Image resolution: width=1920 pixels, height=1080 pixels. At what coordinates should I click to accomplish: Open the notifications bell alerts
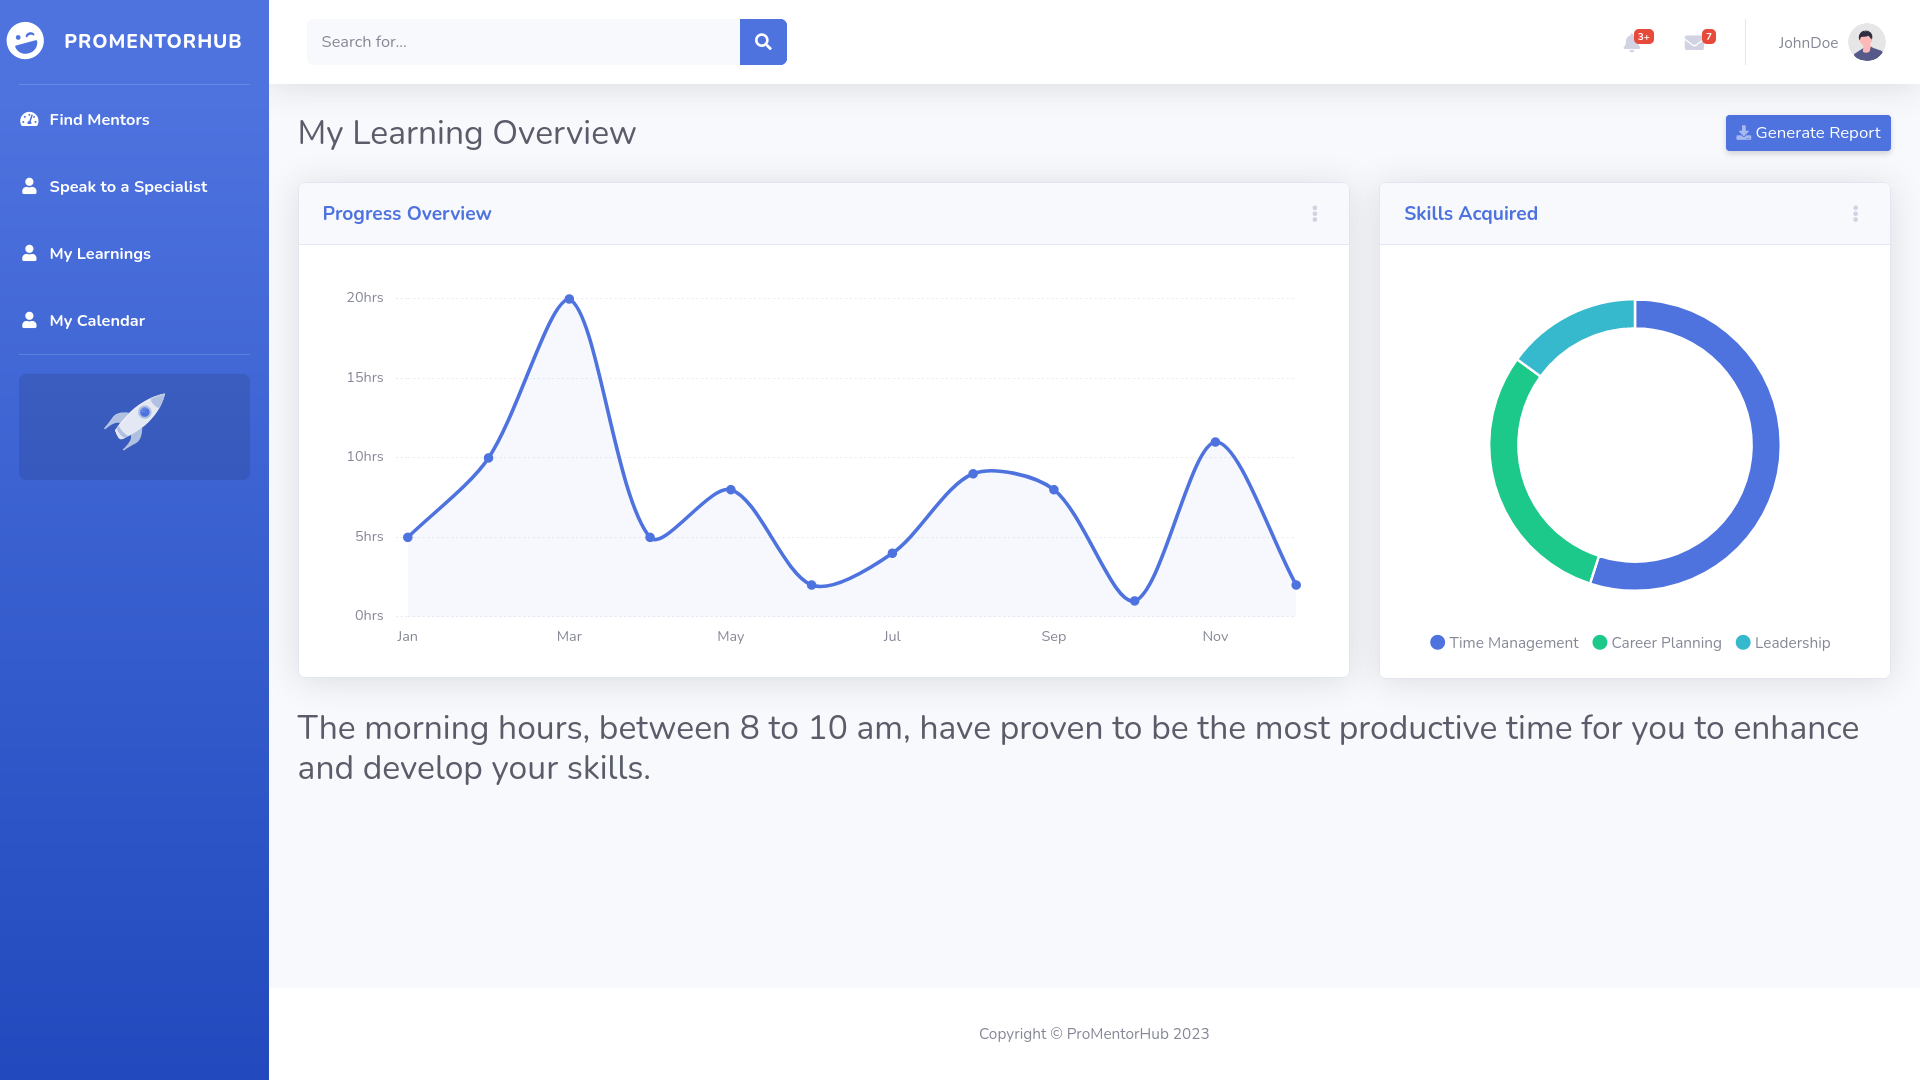click(x=1632, y=43)
